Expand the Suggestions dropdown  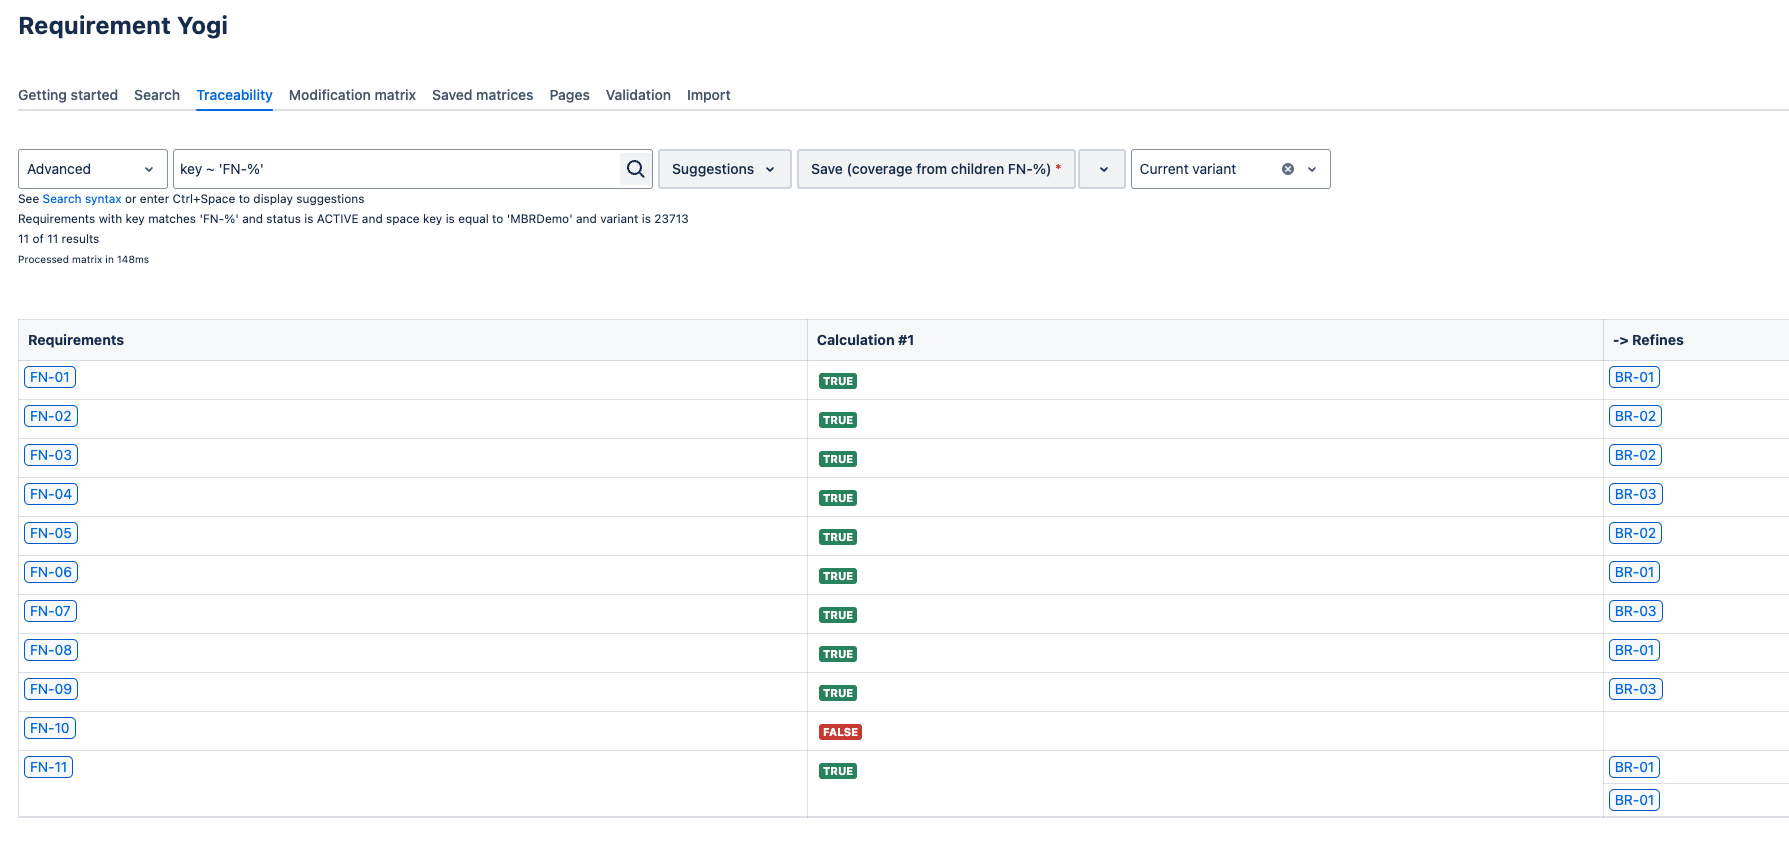[x=724, y=169]
